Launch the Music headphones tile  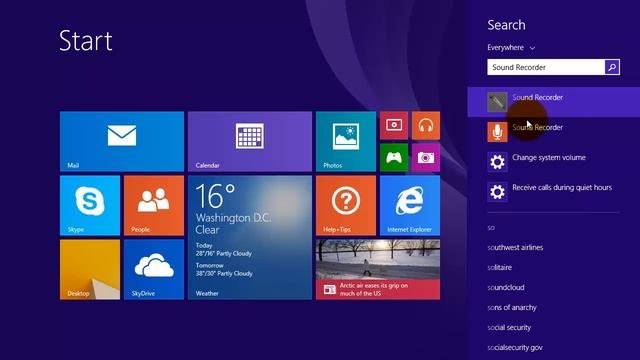click(x=426, y=125)
